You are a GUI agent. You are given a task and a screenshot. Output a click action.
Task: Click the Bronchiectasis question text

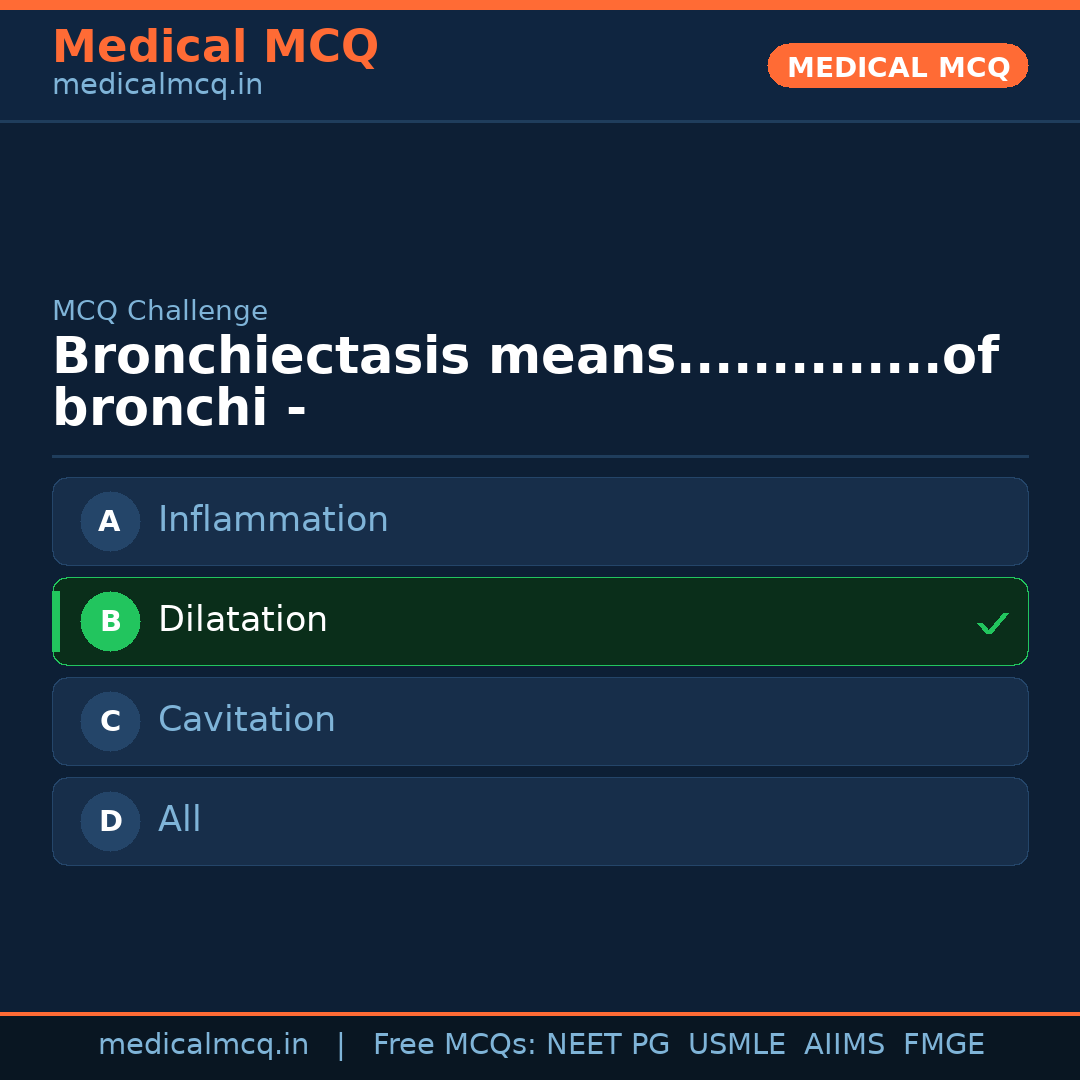(525, 382)
